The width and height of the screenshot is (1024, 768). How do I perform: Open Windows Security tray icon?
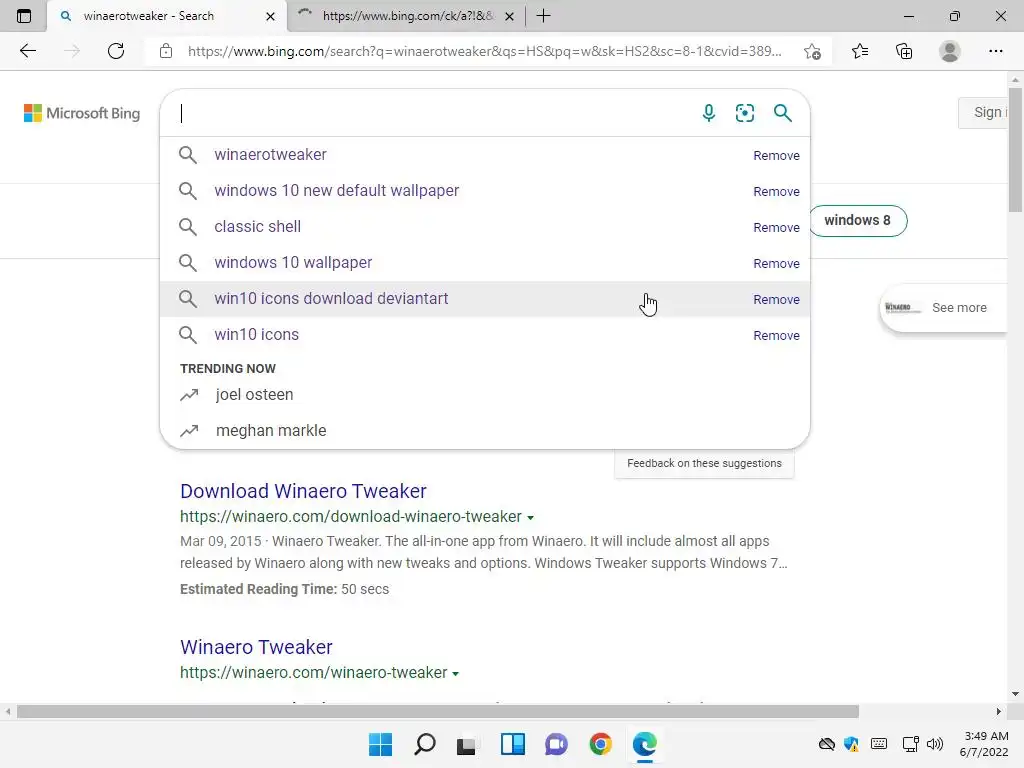point(852,744)
